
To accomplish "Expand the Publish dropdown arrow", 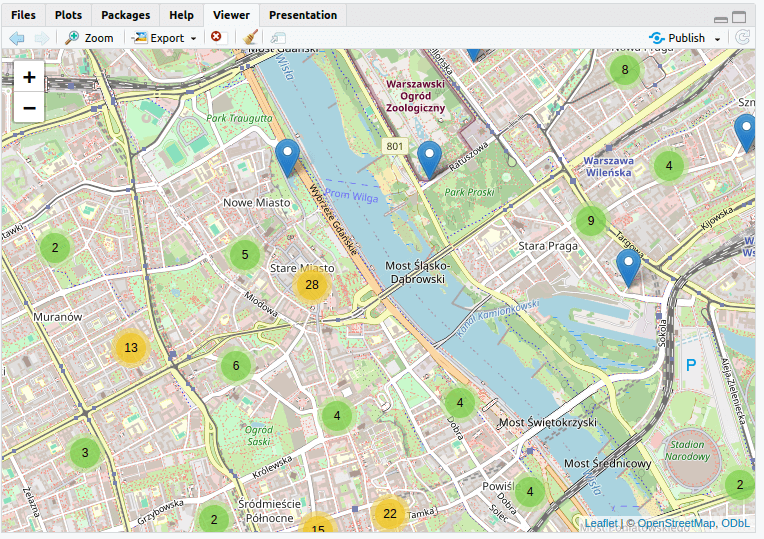I will point(717,39).
